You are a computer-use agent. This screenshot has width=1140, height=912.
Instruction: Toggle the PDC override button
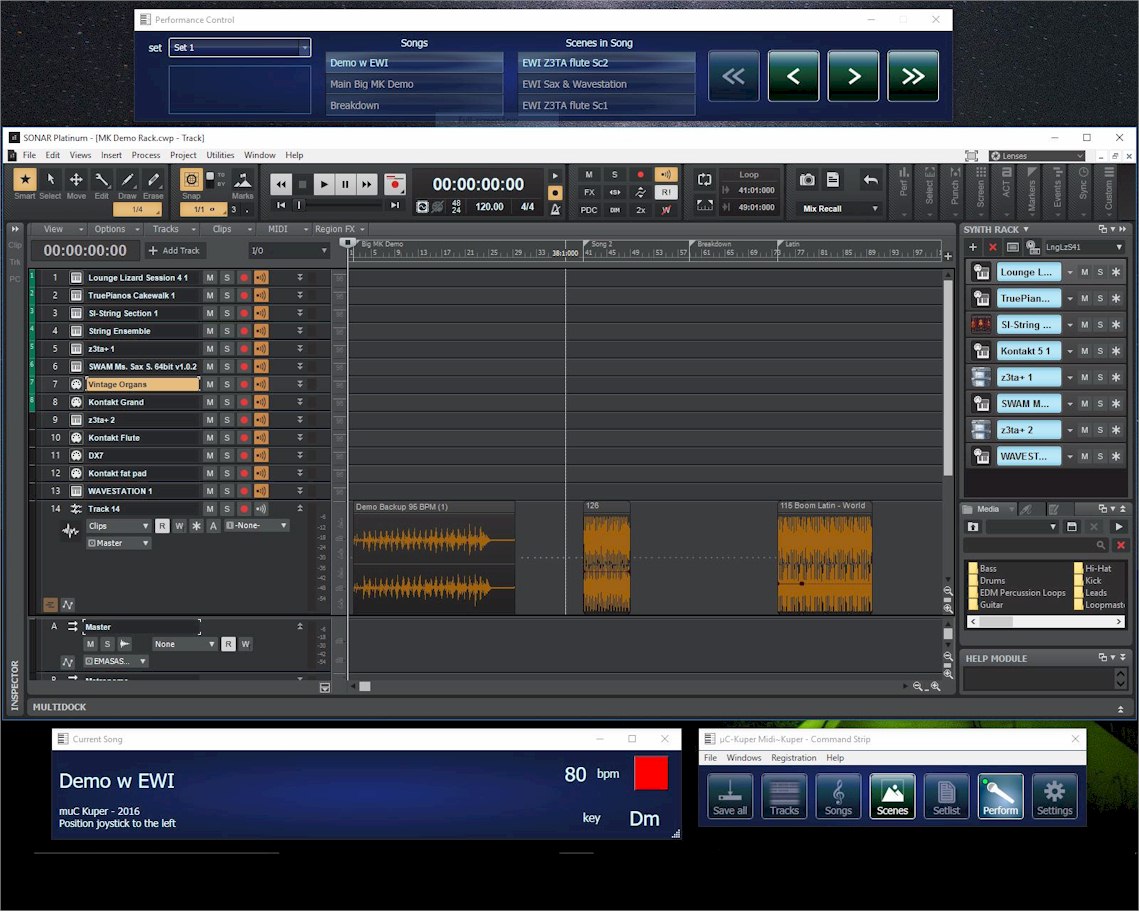pos(589,210)
